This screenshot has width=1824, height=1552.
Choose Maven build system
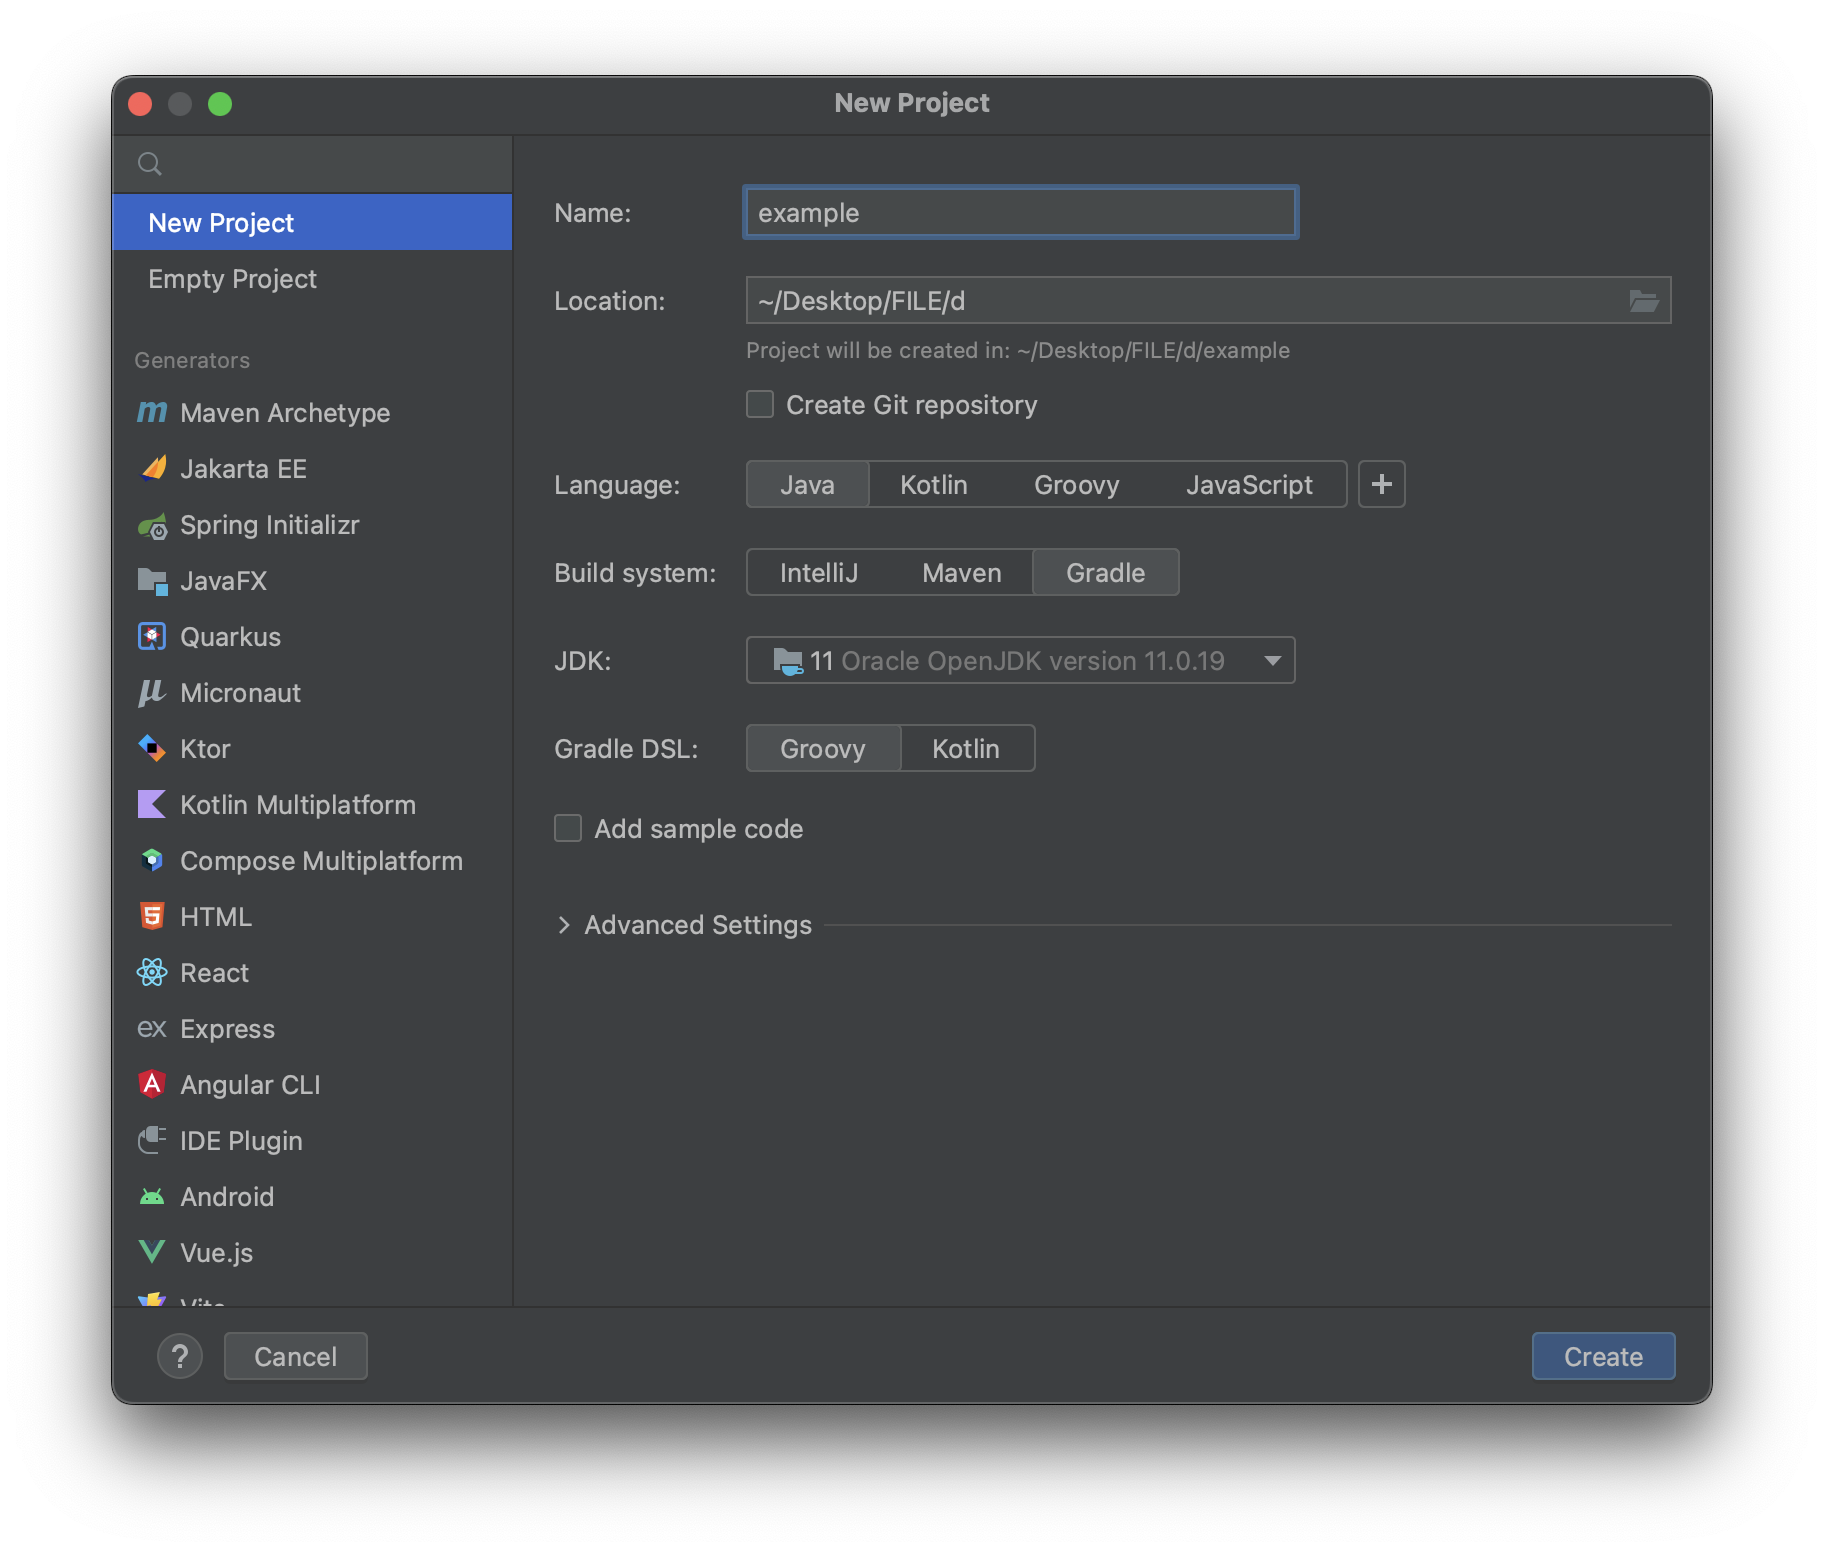[x=962, y=572]
